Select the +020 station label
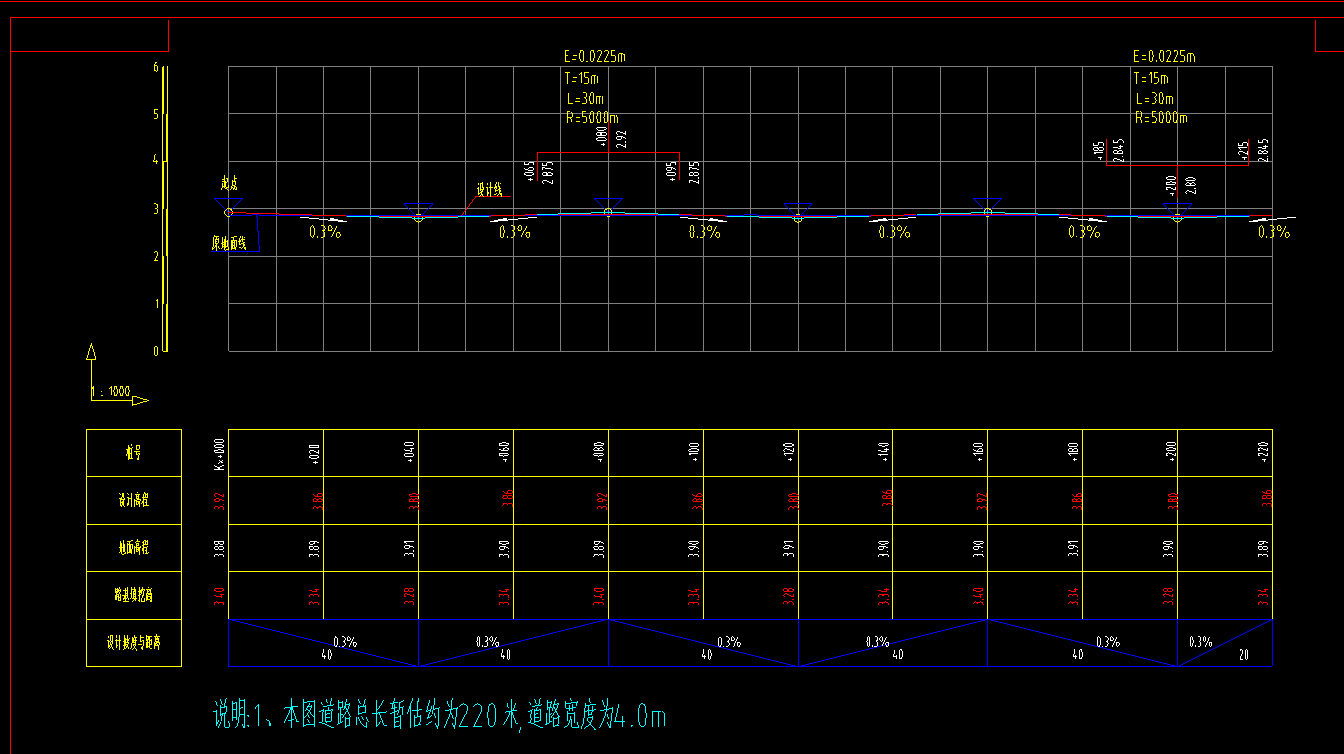The image size is (1344, 754). point(315,454)
